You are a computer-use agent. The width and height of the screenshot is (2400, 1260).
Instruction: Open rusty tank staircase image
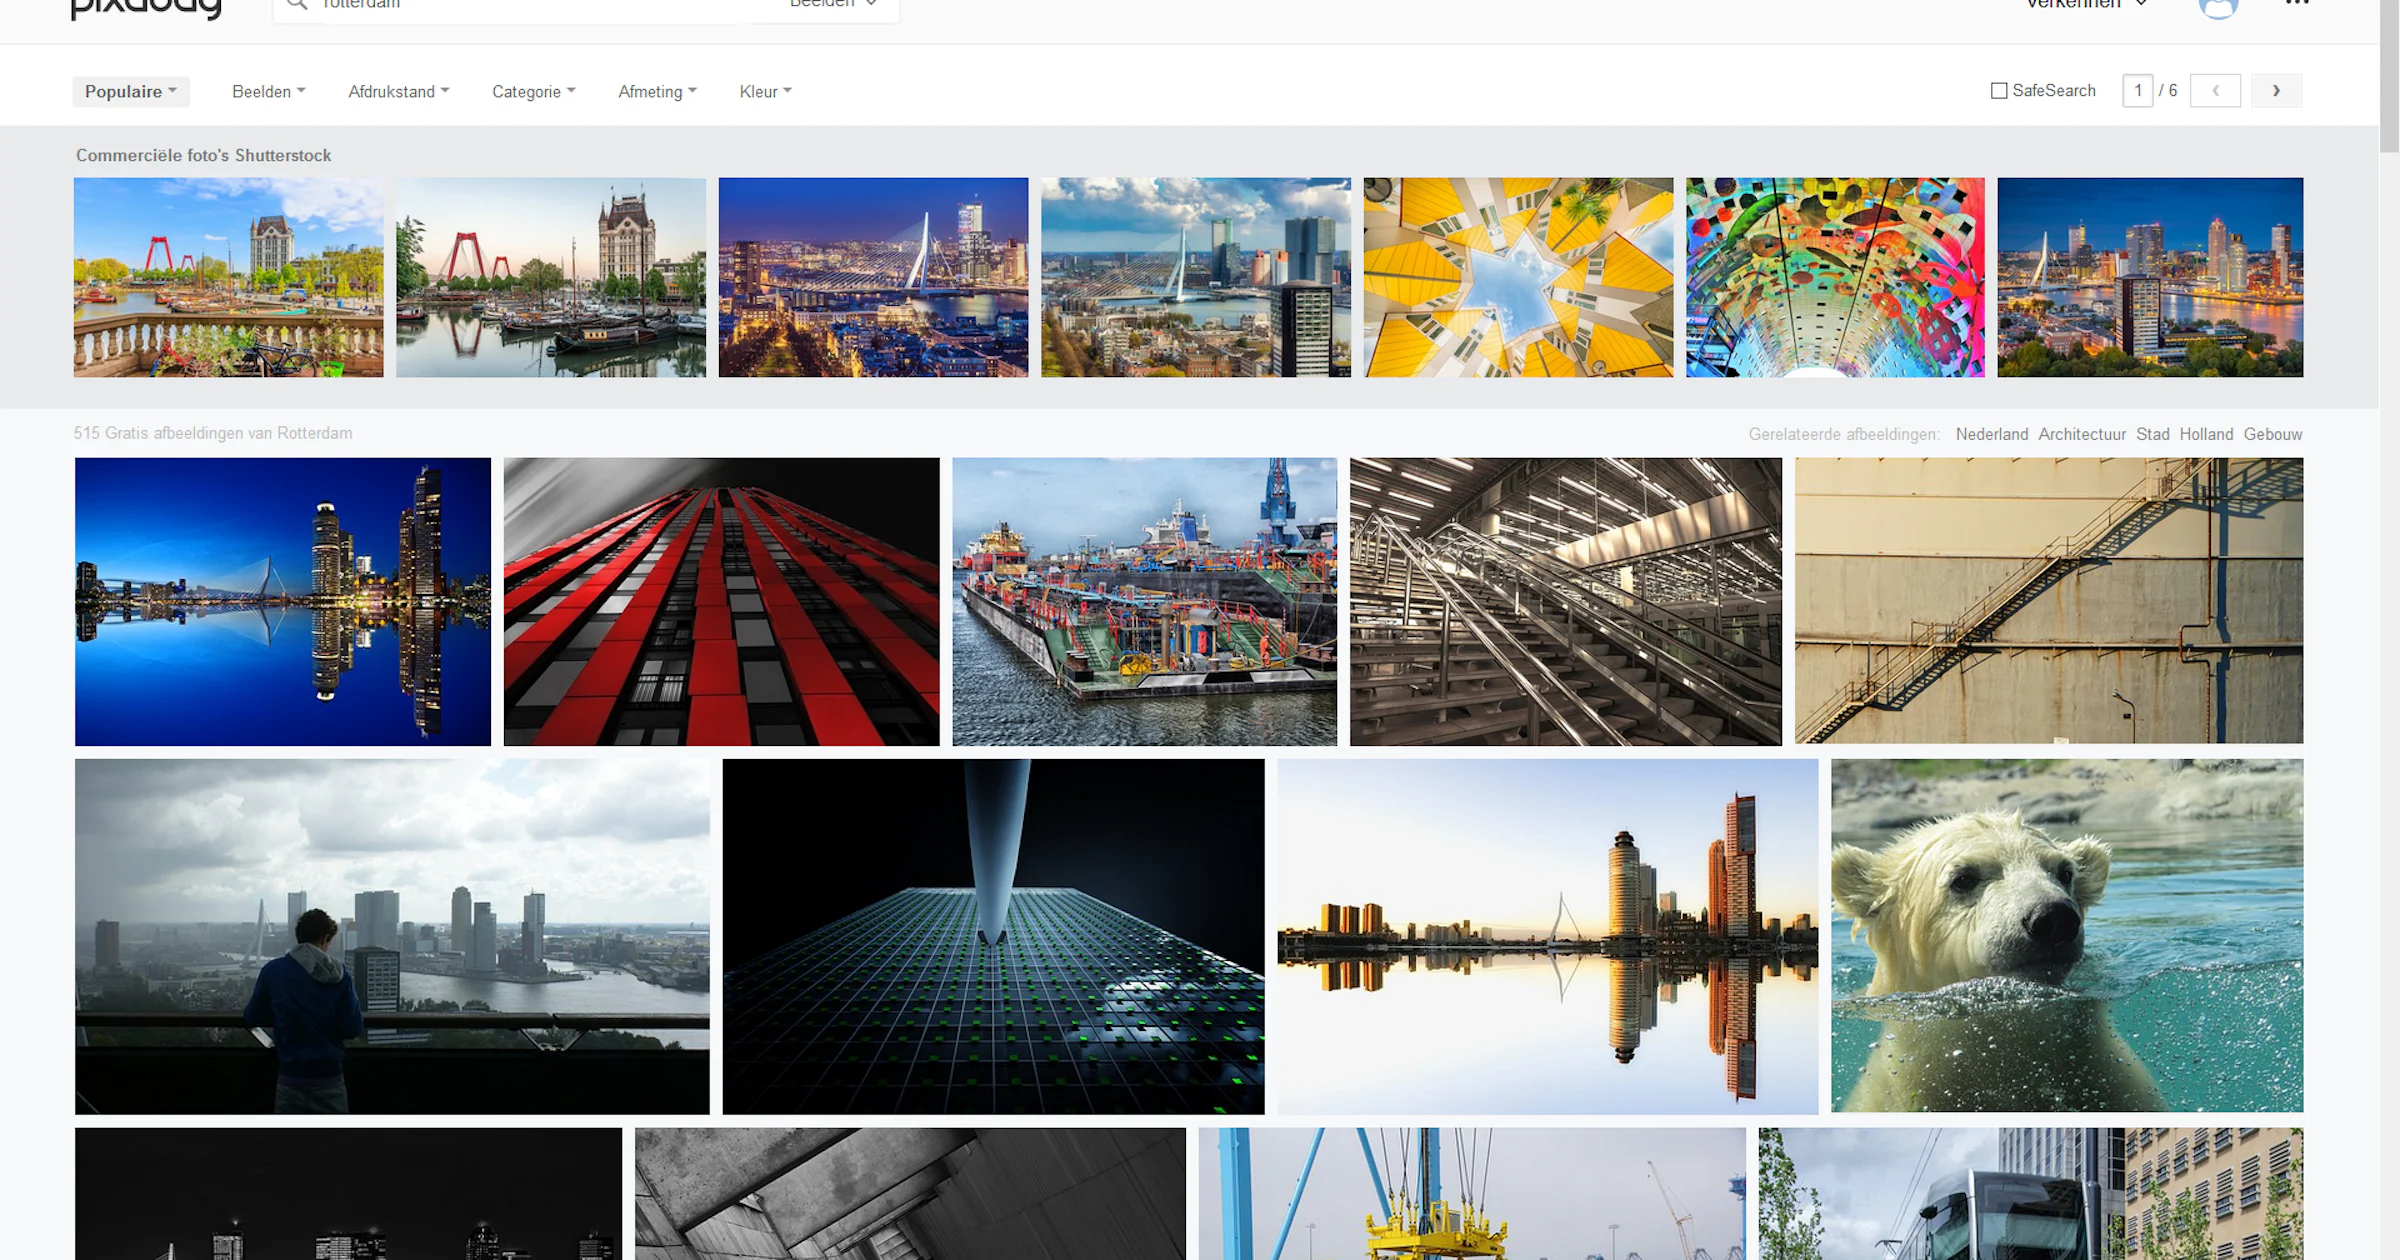(2049, 601)
